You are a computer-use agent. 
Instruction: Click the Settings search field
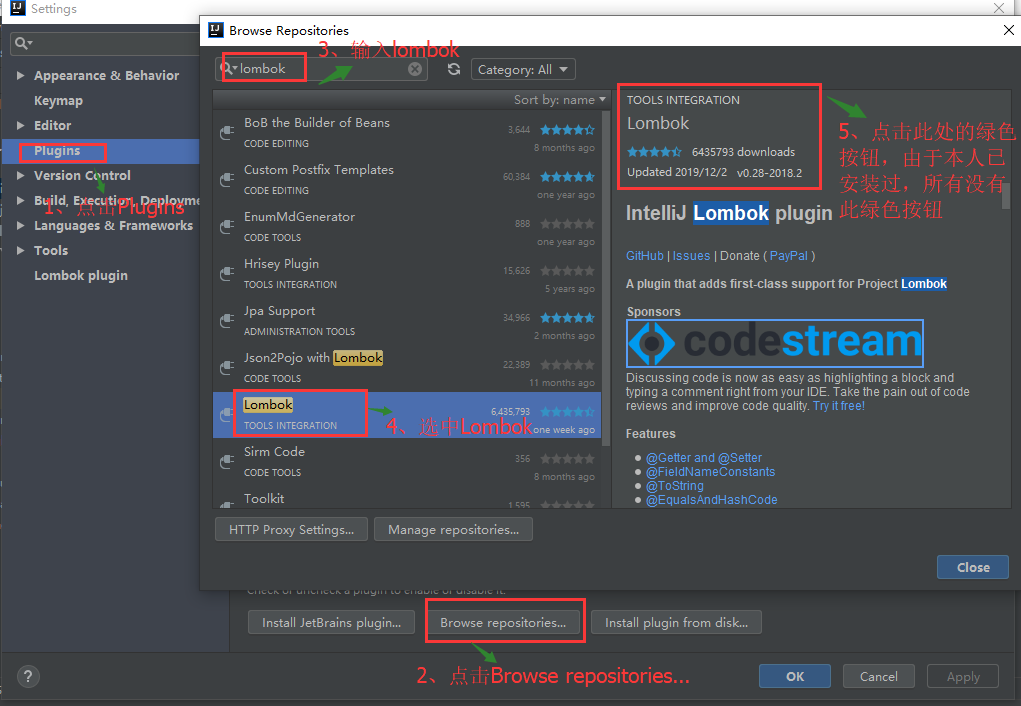[x=104, y=43]
